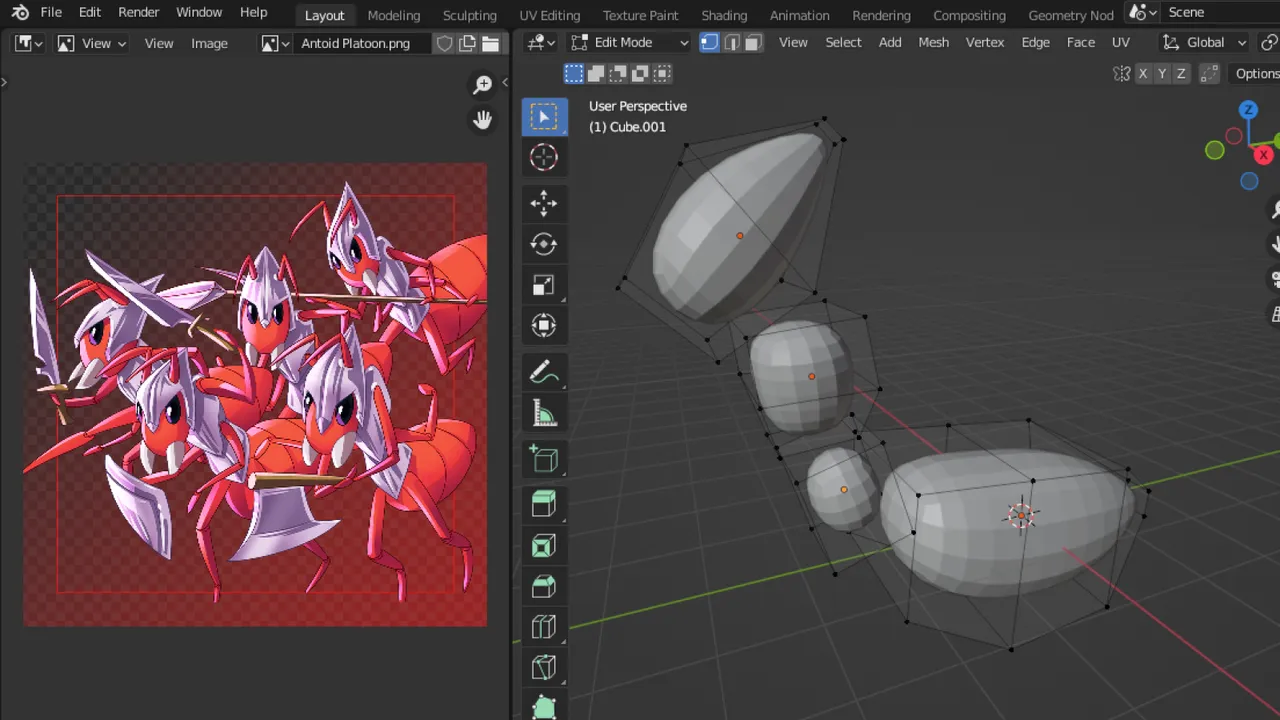Select the Select Box tool
Viewport: 1280px width, 720px height.
point(544,117)
